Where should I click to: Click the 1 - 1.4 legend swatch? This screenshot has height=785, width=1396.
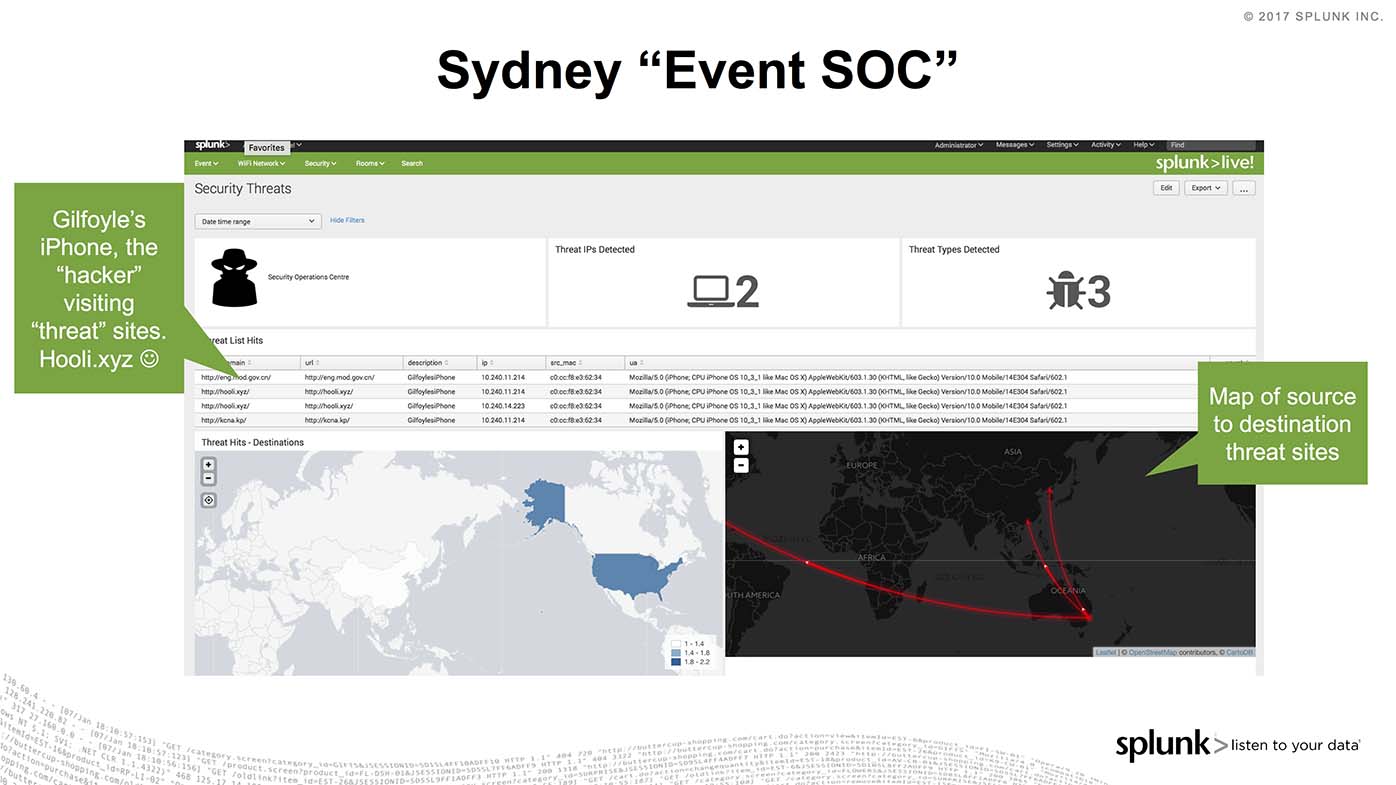coord(676,644)
